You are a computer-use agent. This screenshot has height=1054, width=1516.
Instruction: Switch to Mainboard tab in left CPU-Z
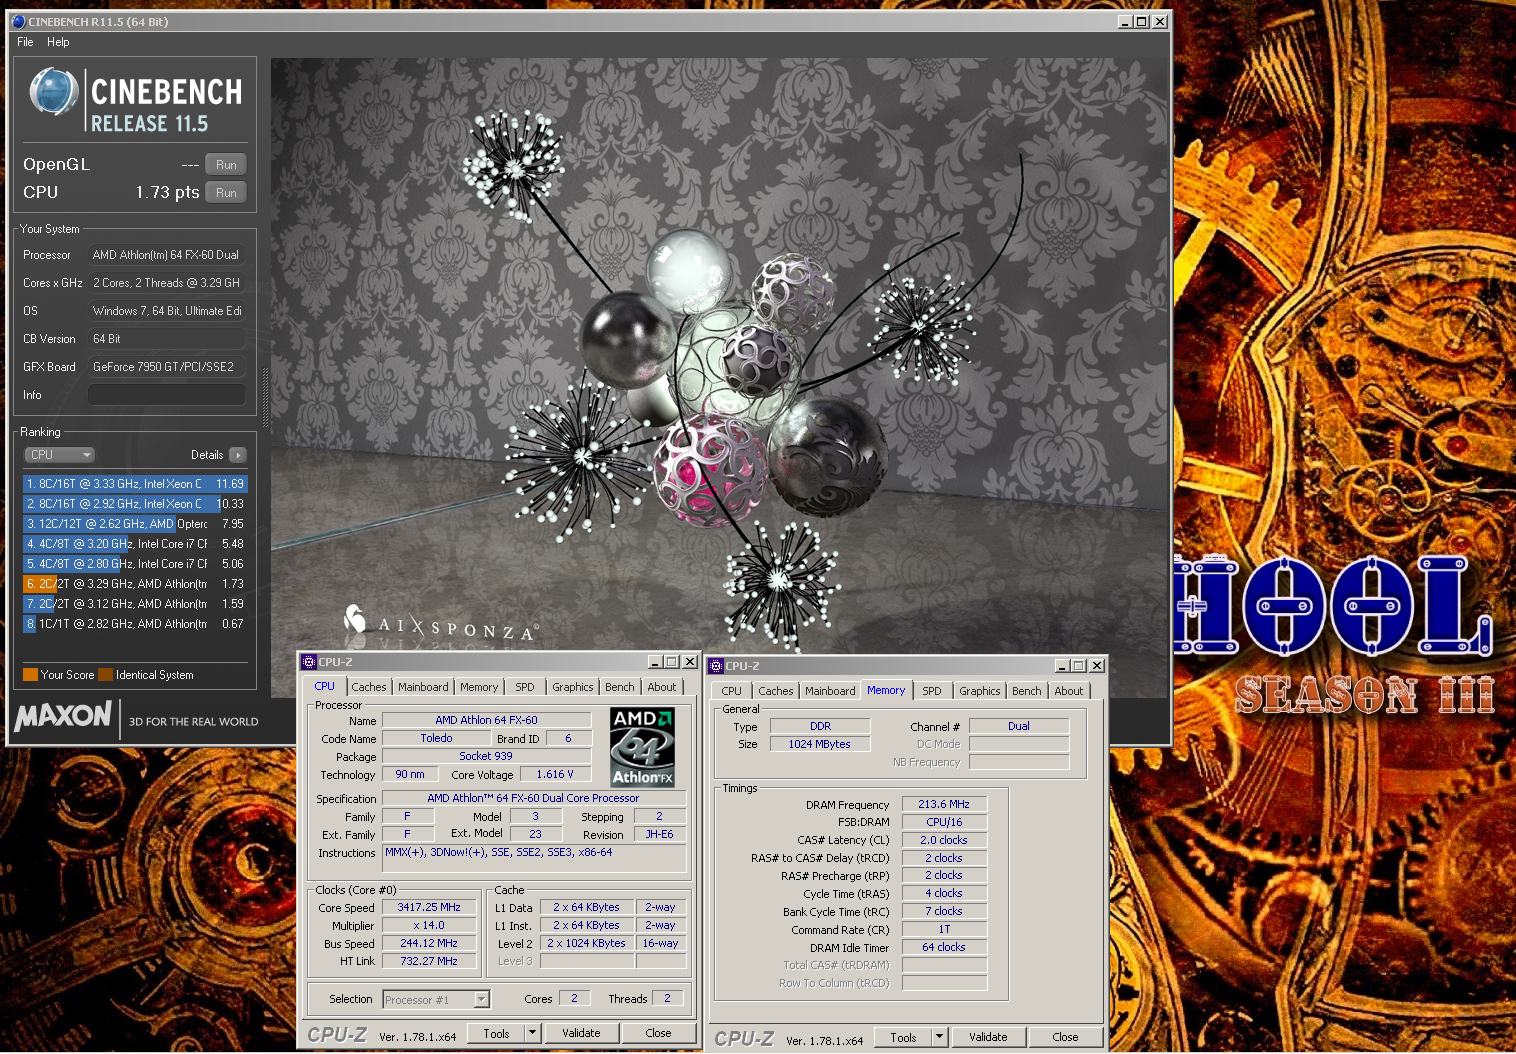click(423, 687)
